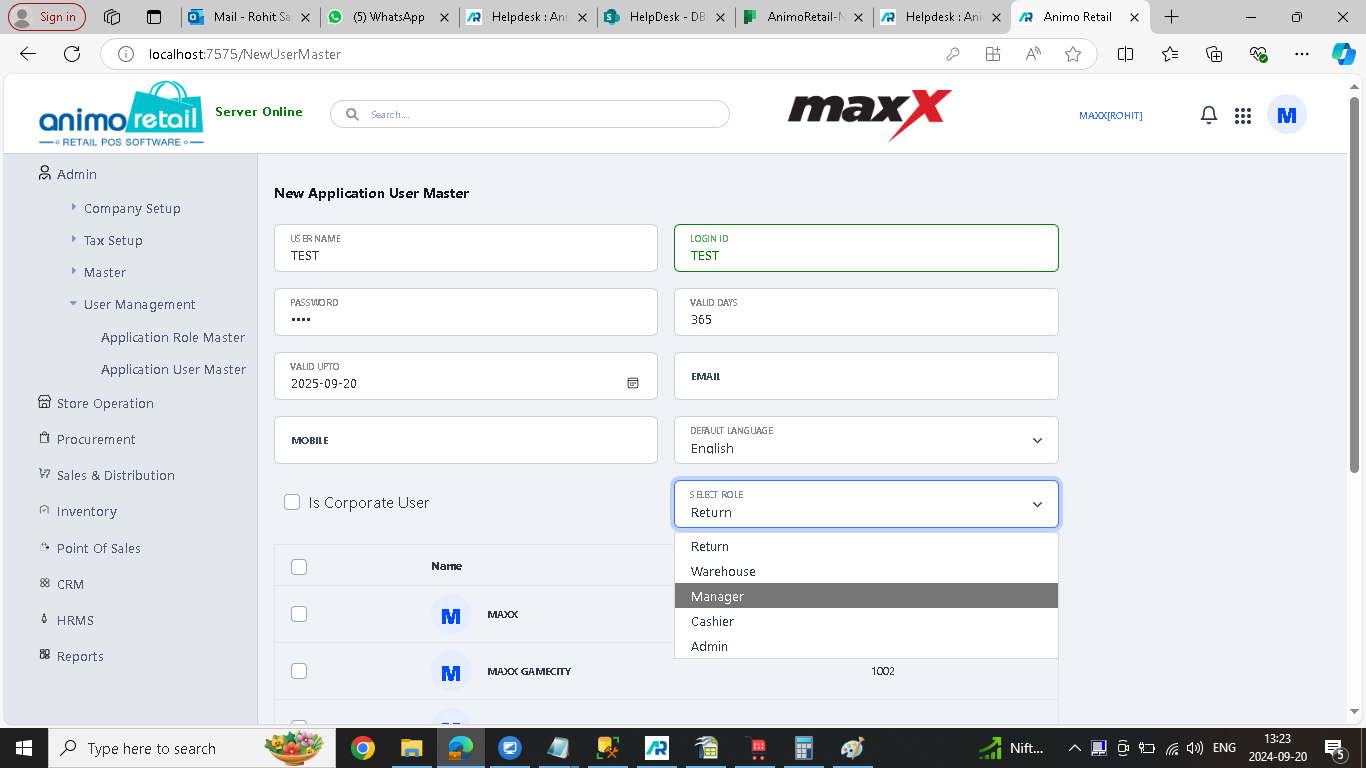The width and height of the screenshot is (1366, 768).
Task: Choose Warehouse from the role list
Action: click(866, 571)
